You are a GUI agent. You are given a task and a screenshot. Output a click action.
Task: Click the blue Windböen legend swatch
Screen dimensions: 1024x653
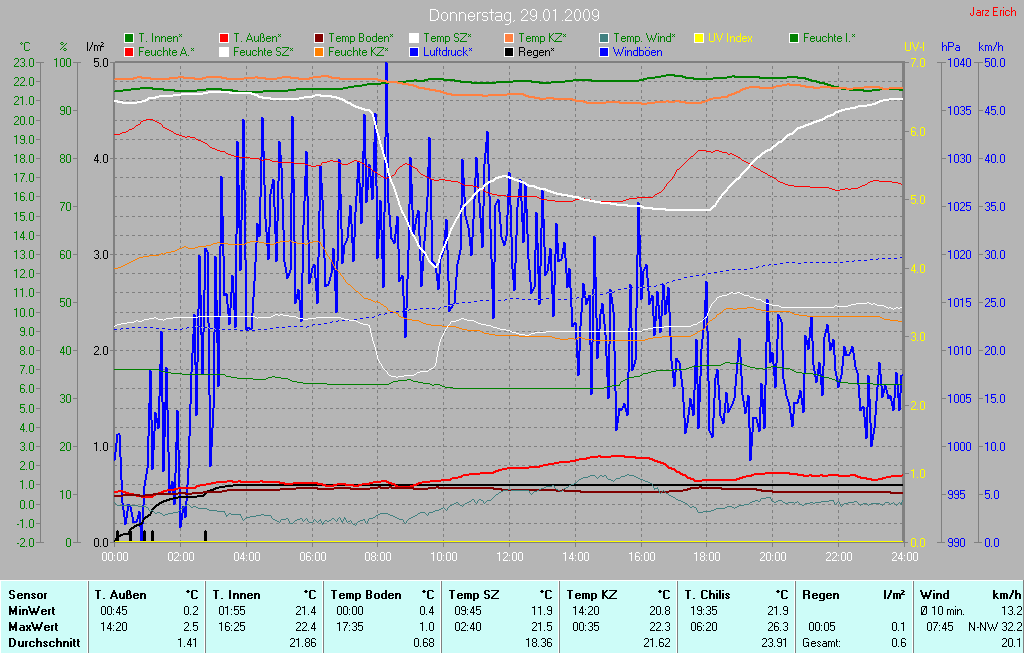[604, 52]
